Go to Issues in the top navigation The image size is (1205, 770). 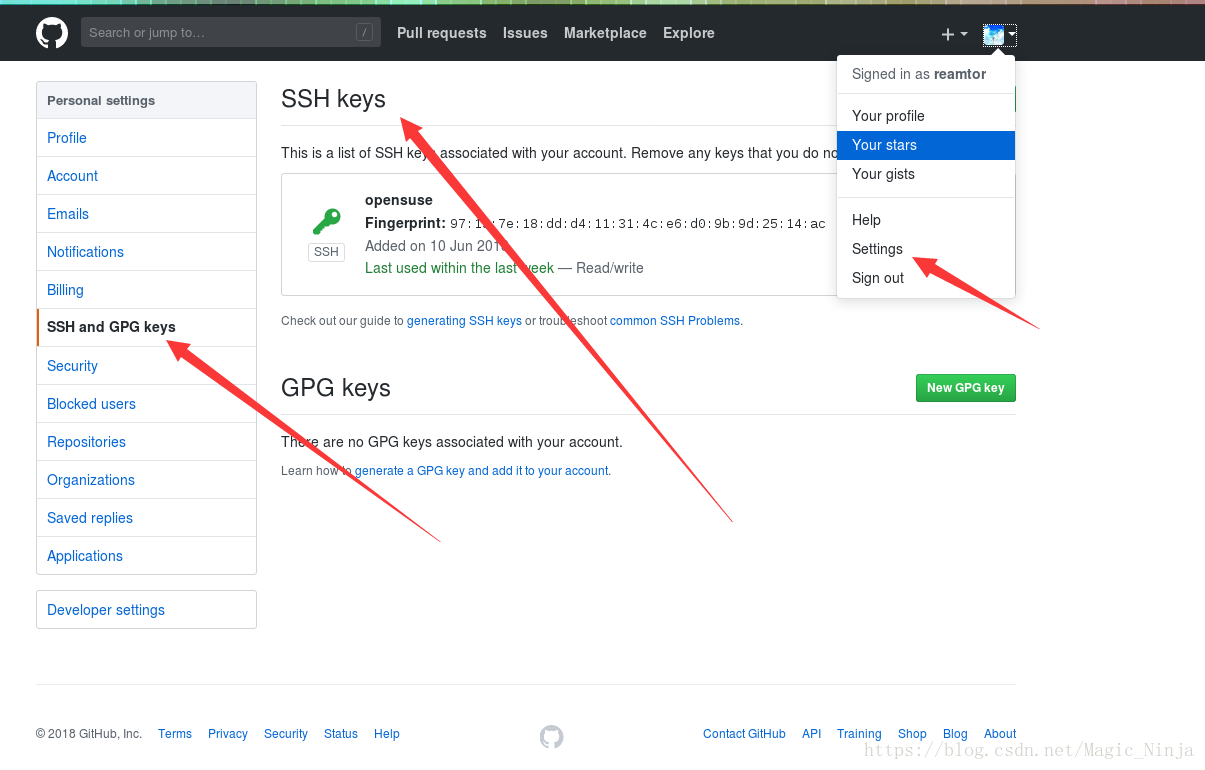[525, 33]
